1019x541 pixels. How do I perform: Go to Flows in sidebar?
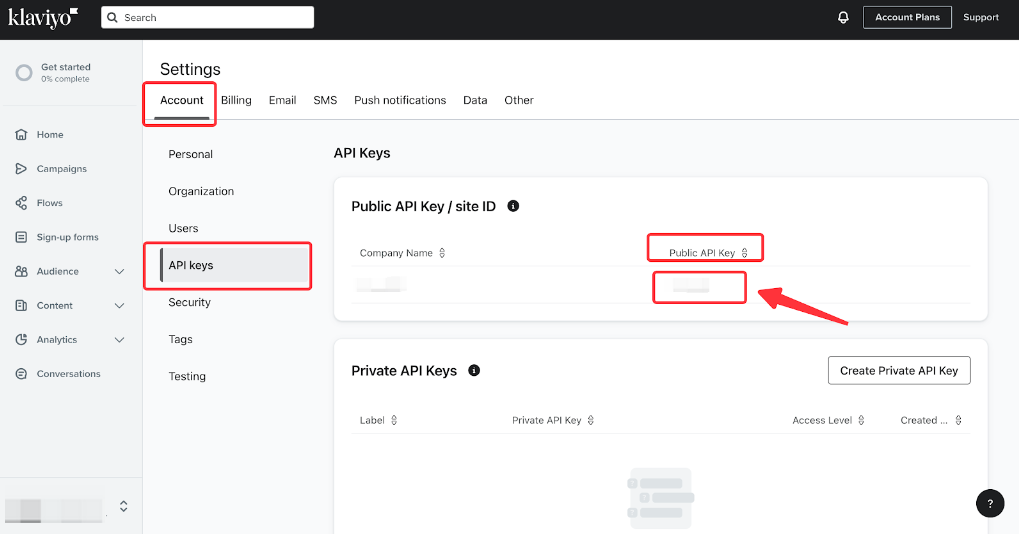point(49,203)
